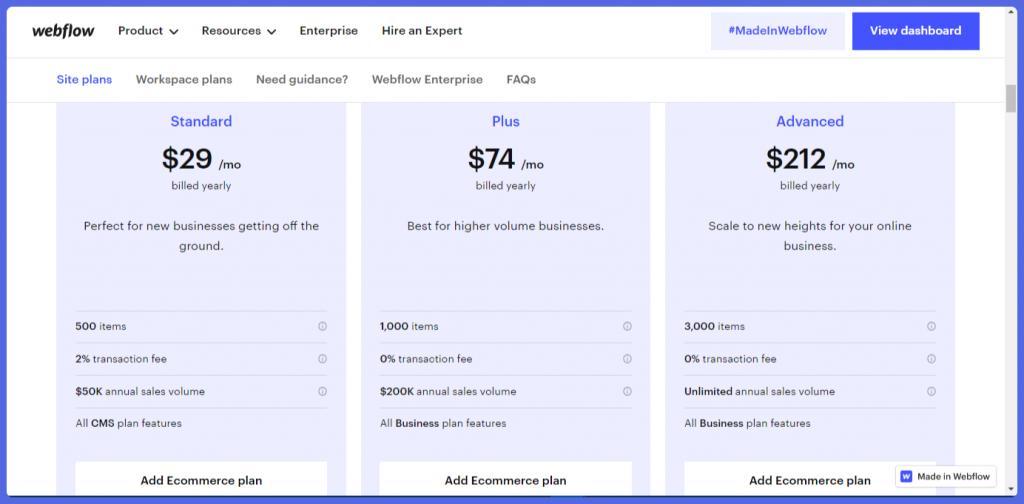Open info icon for $200K annual sales volume
The height and width of the screenshot is (504, 1024).
pyautogui.click(x=627, y=392)
